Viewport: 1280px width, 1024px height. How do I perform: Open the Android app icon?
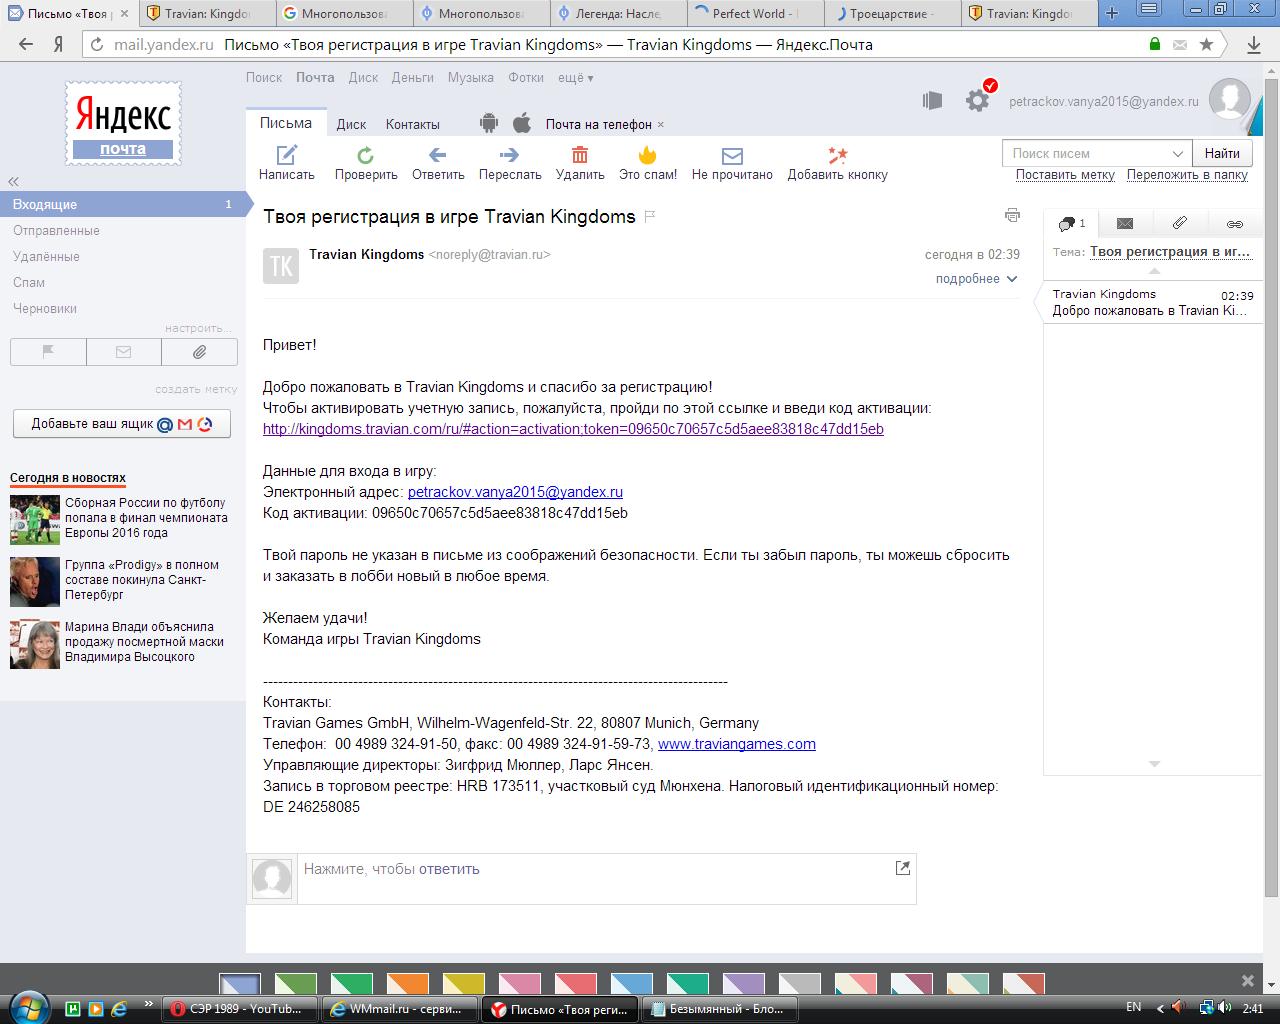point(489,123)
